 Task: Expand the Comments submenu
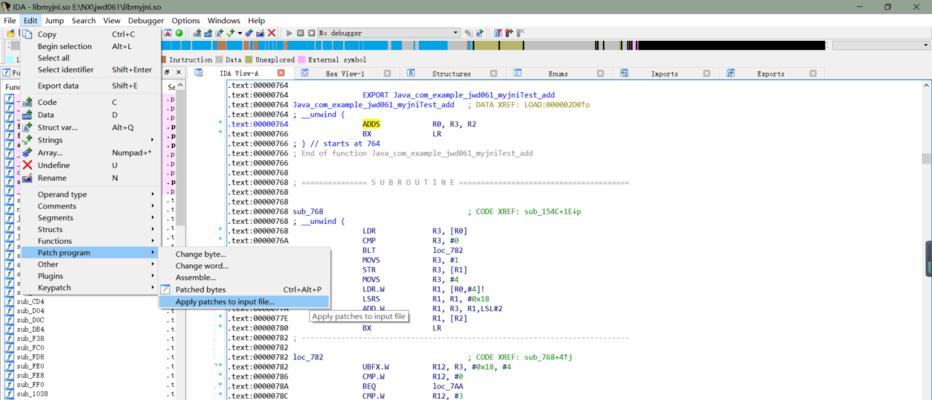[91, 206]
